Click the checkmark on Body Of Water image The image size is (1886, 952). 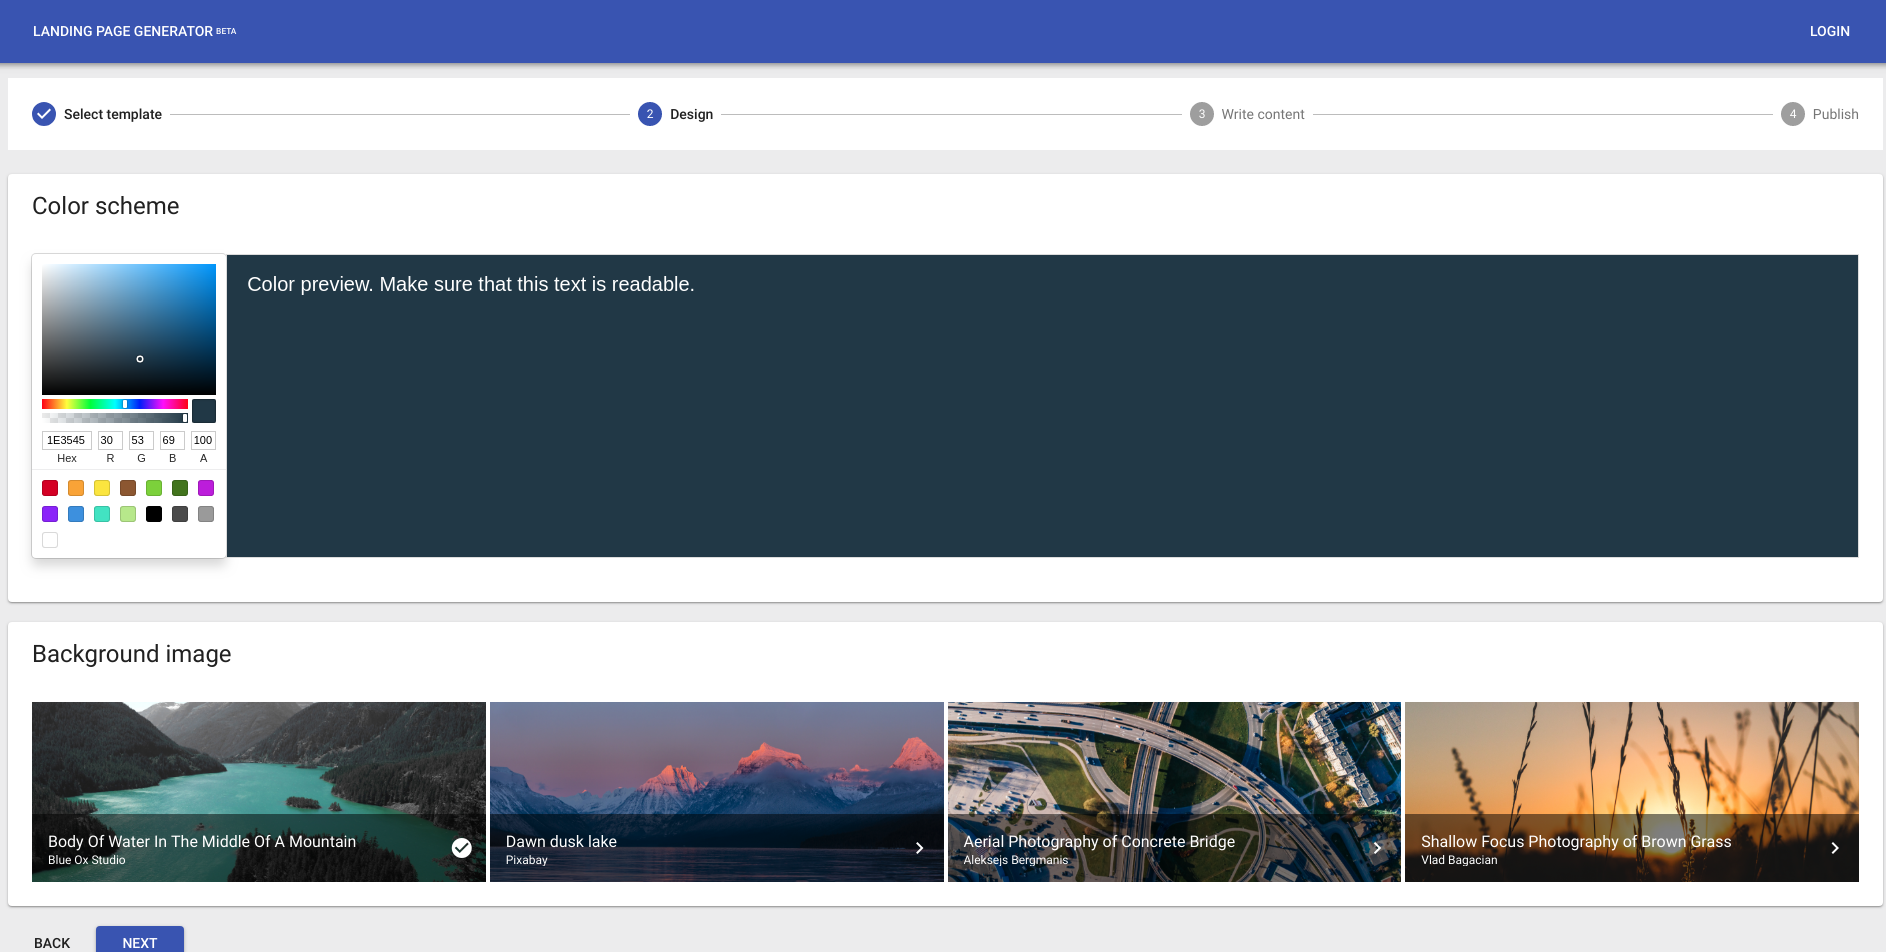pos(462,848)
